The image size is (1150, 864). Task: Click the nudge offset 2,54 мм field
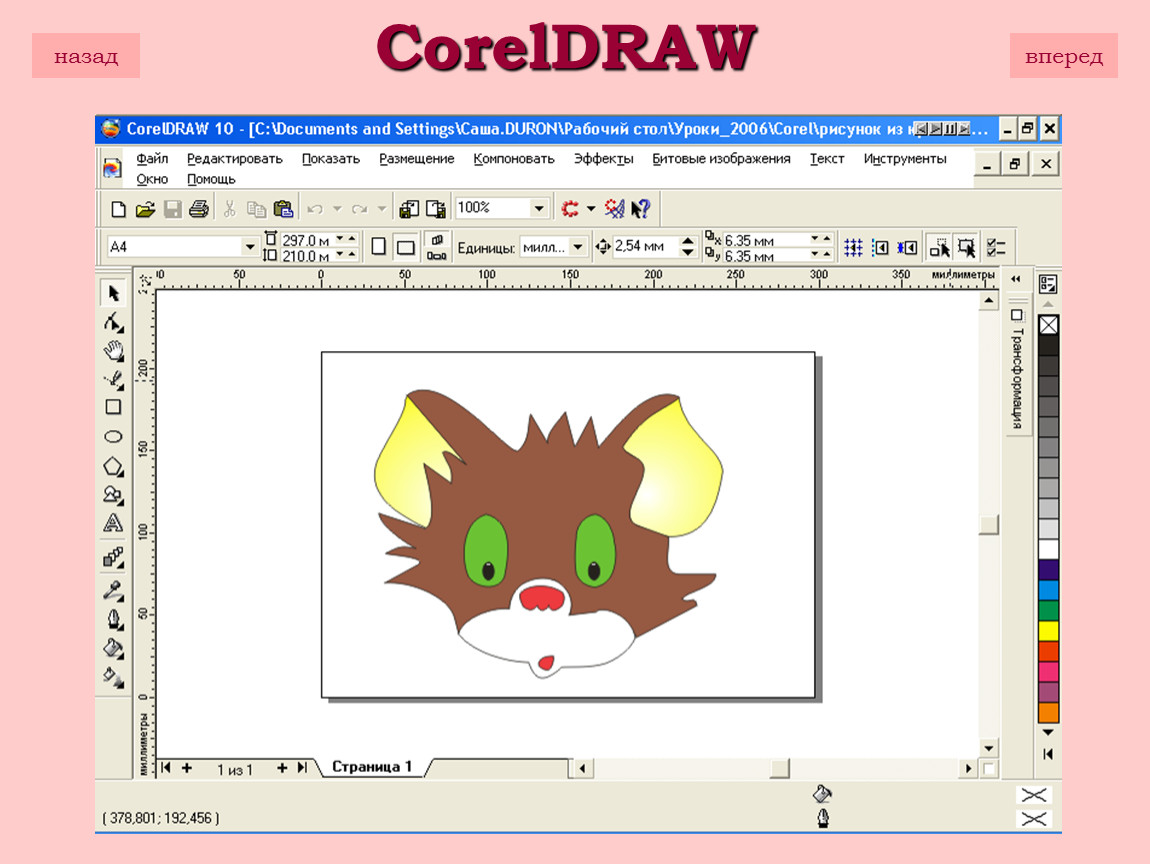[645, 246]
